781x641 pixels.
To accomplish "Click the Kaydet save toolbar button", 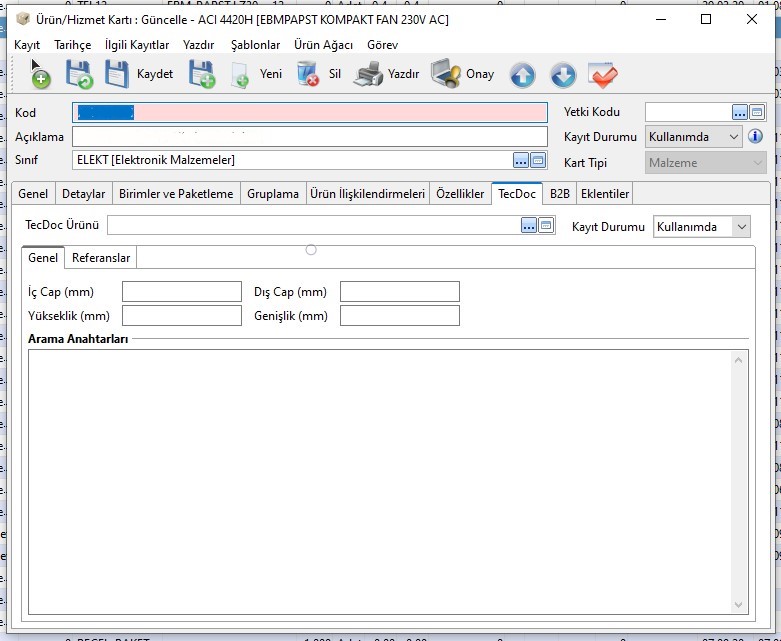I will tap(139, 74).
